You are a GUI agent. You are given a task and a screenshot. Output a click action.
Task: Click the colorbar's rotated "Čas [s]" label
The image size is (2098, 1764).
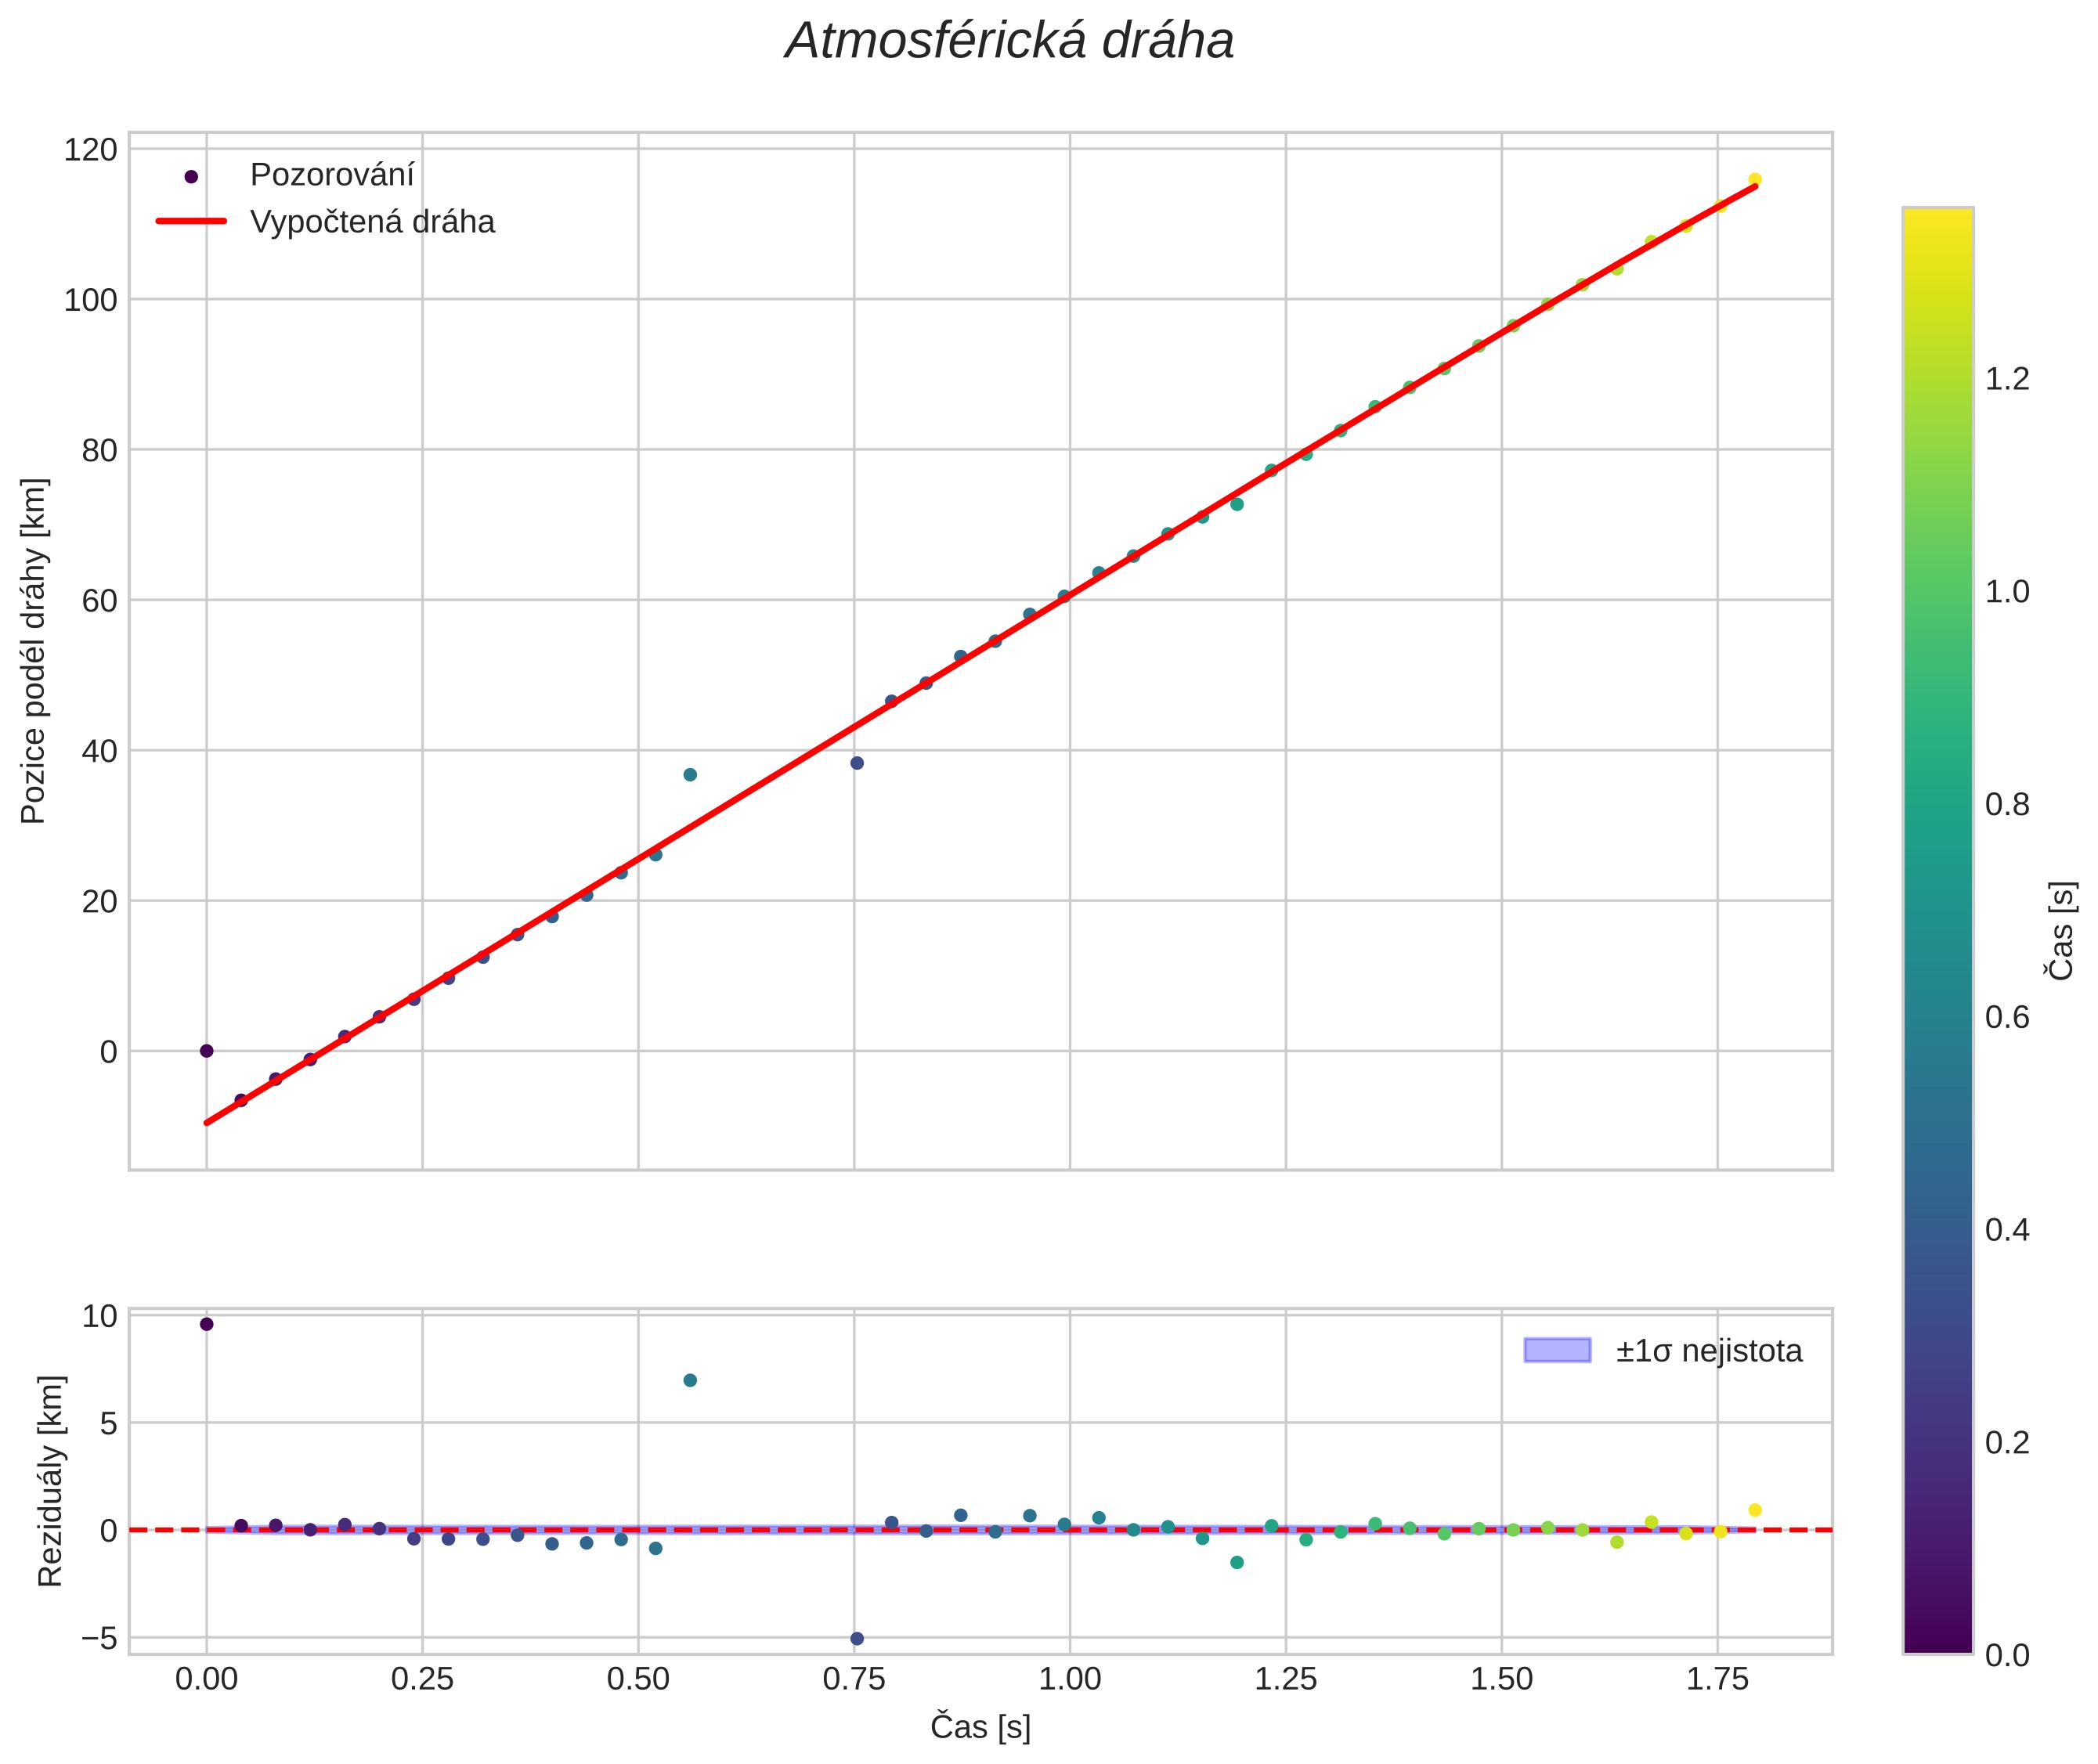coord(2062,930)
